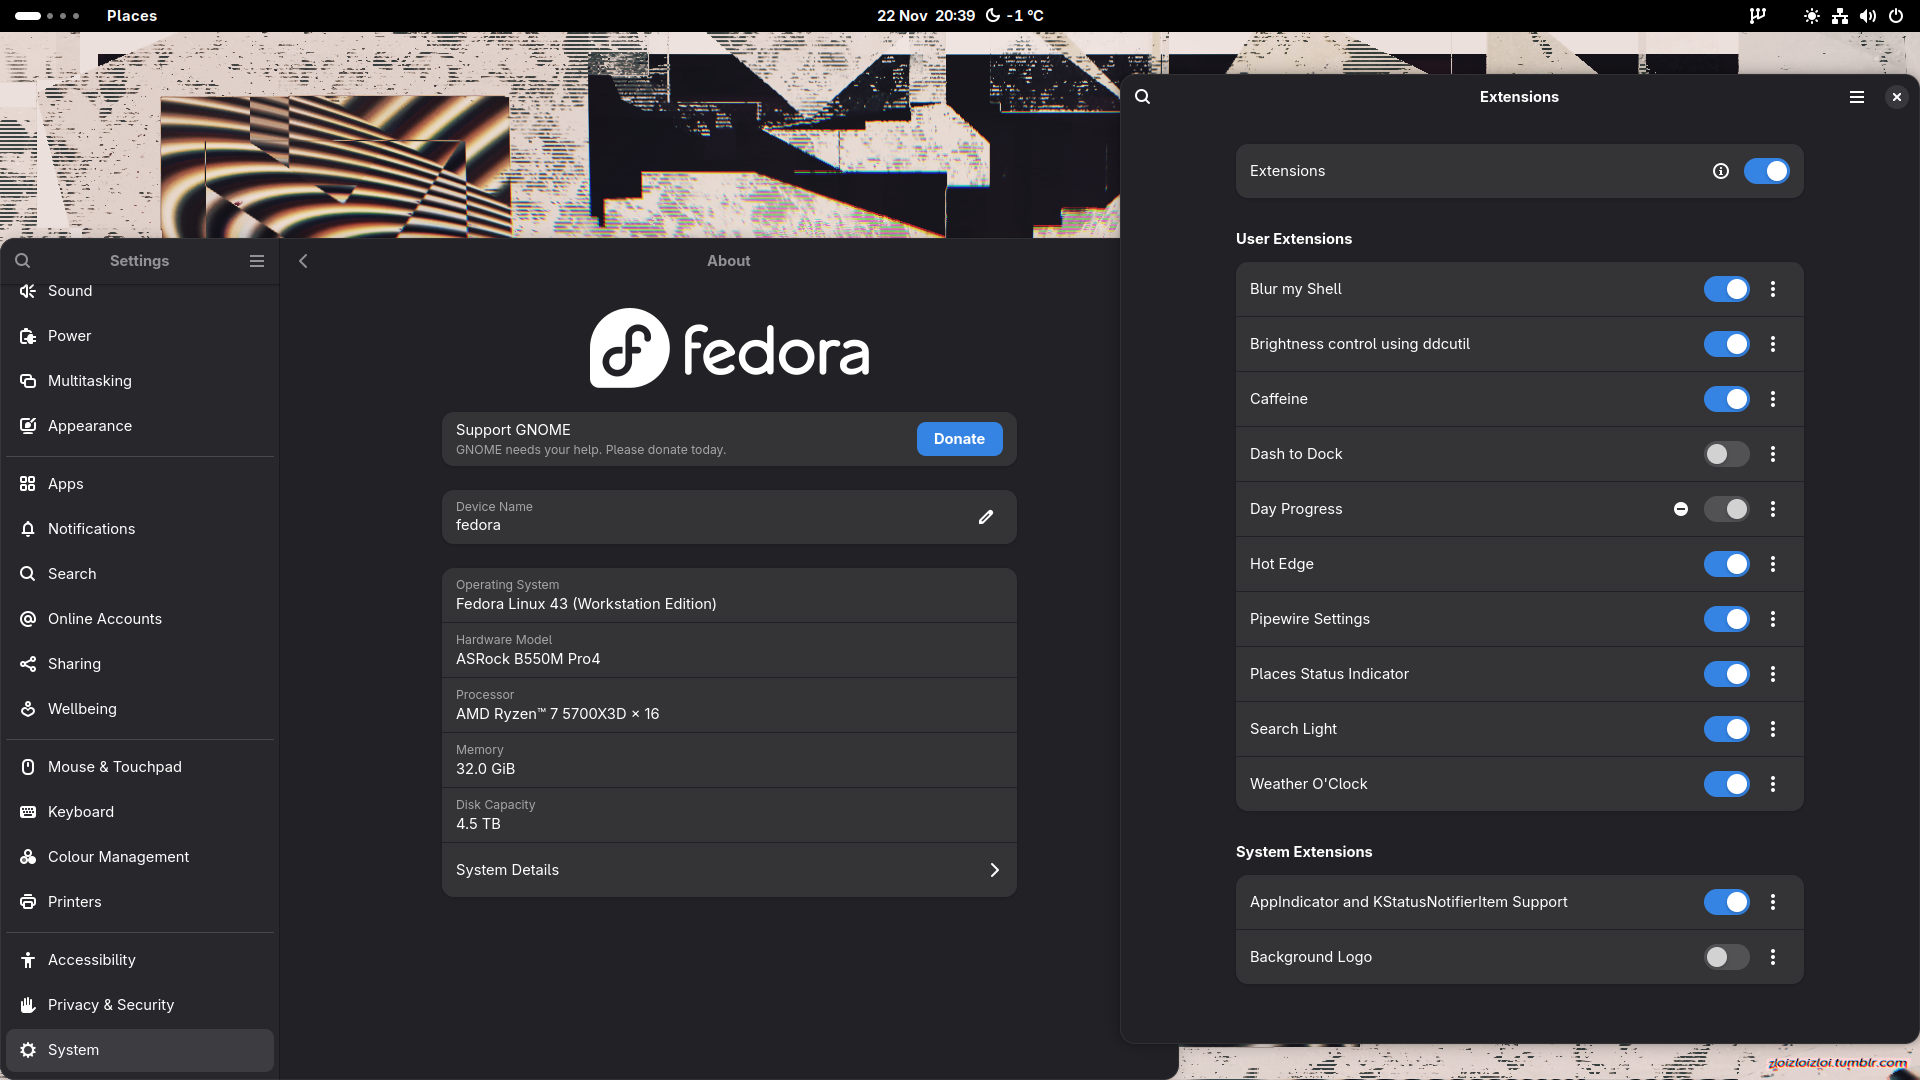Go back using the About arrow

point(303,261)
